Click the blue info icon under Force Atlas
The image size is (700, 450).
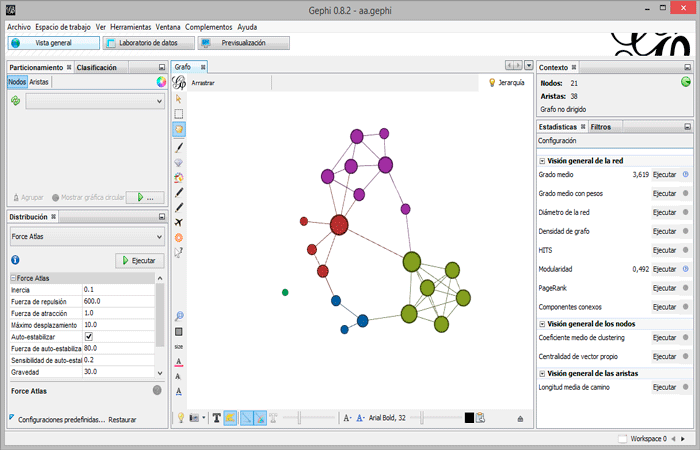[15, 260]
